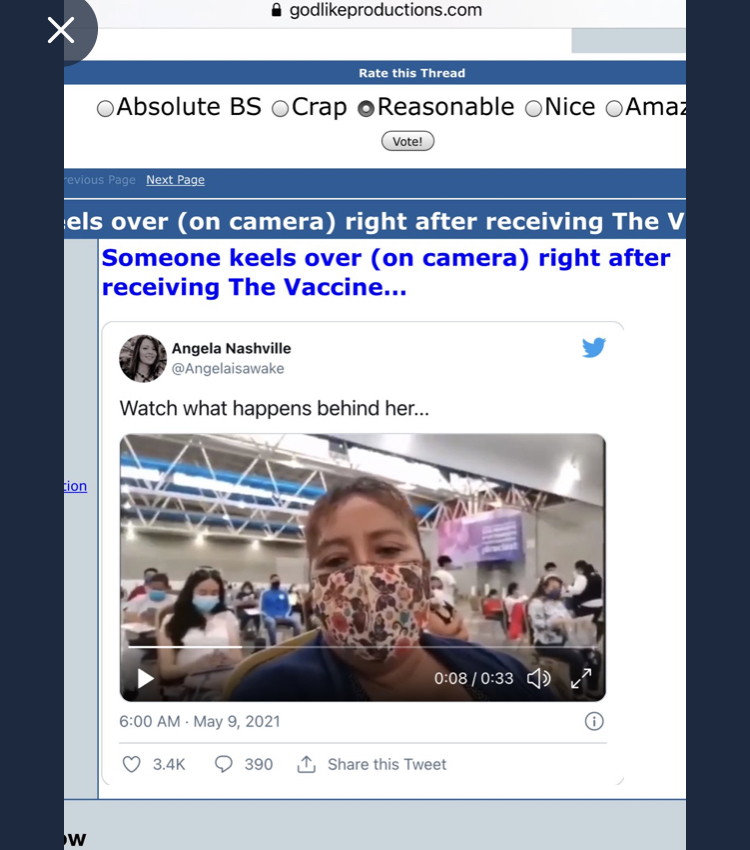Open the @Angelaisawake handle link

(x=228, y=369)
